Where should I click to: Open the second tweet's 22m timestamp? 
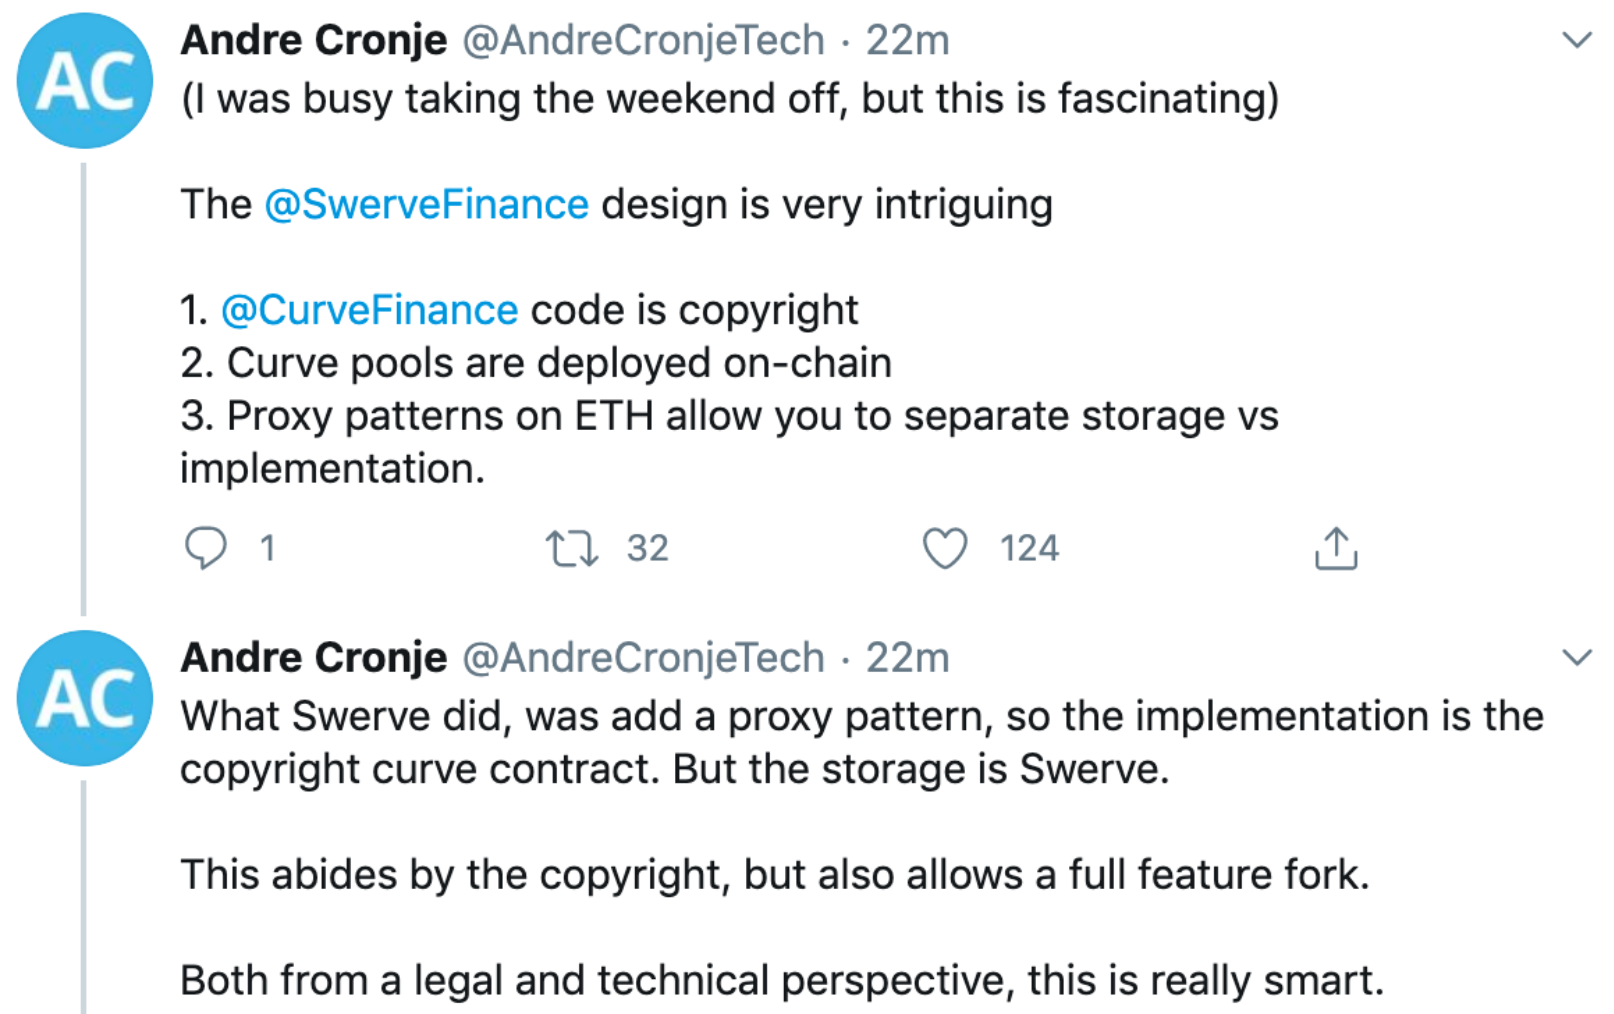(x=907, y=658)
